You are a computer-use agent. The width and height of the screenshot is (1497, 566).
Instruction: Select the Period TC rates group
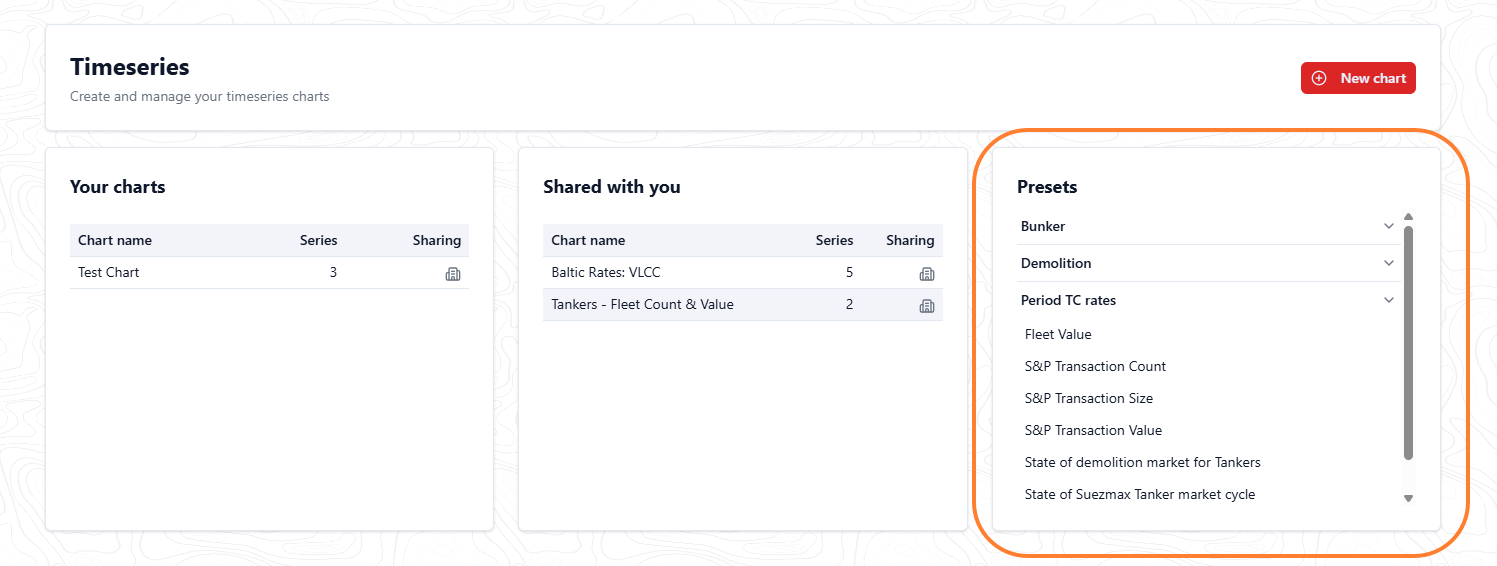(x=1208, y=300)
